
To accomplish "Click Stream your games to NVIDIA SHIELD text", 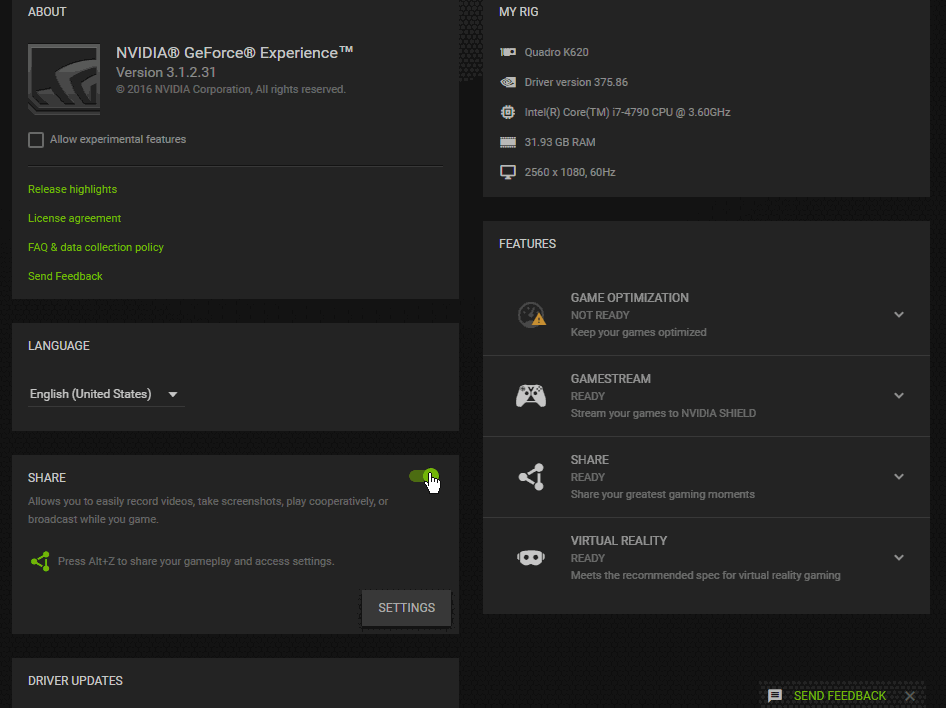I will tap(663, 414).
